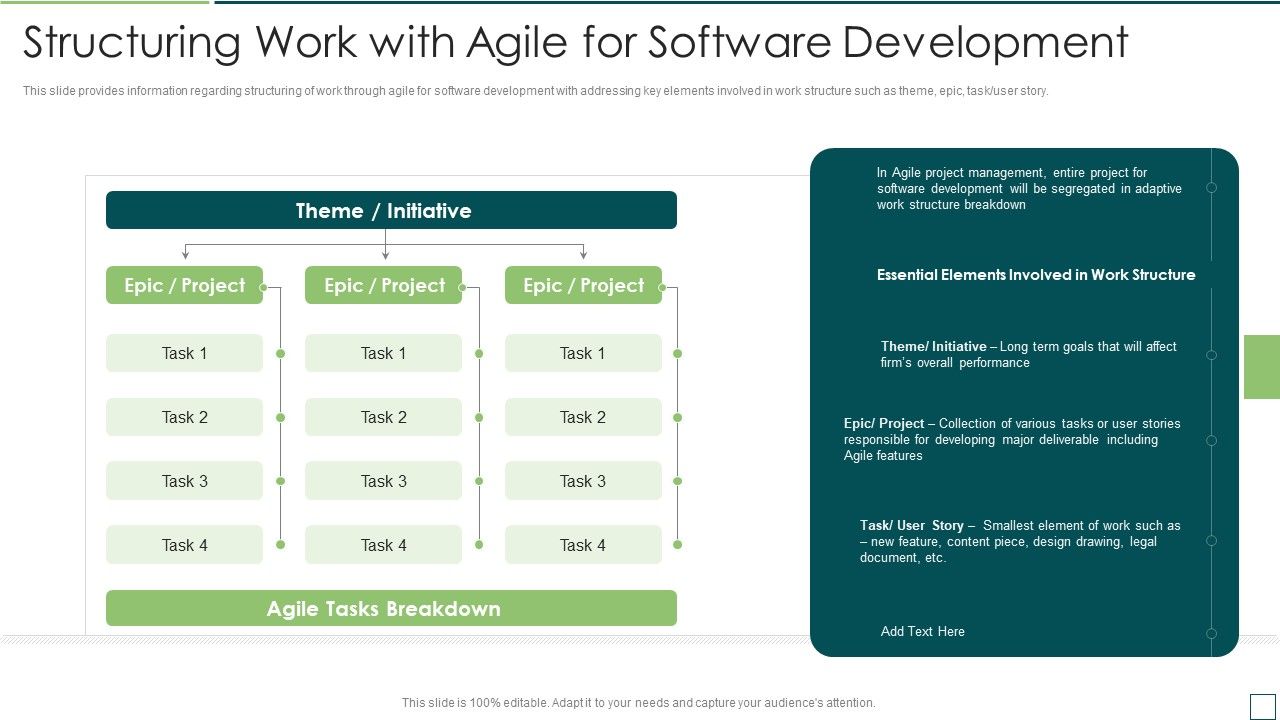The height and width of the screenshot is (720, 1280).
Task: Click the first Epic / Project box
Action: point(184,285)
